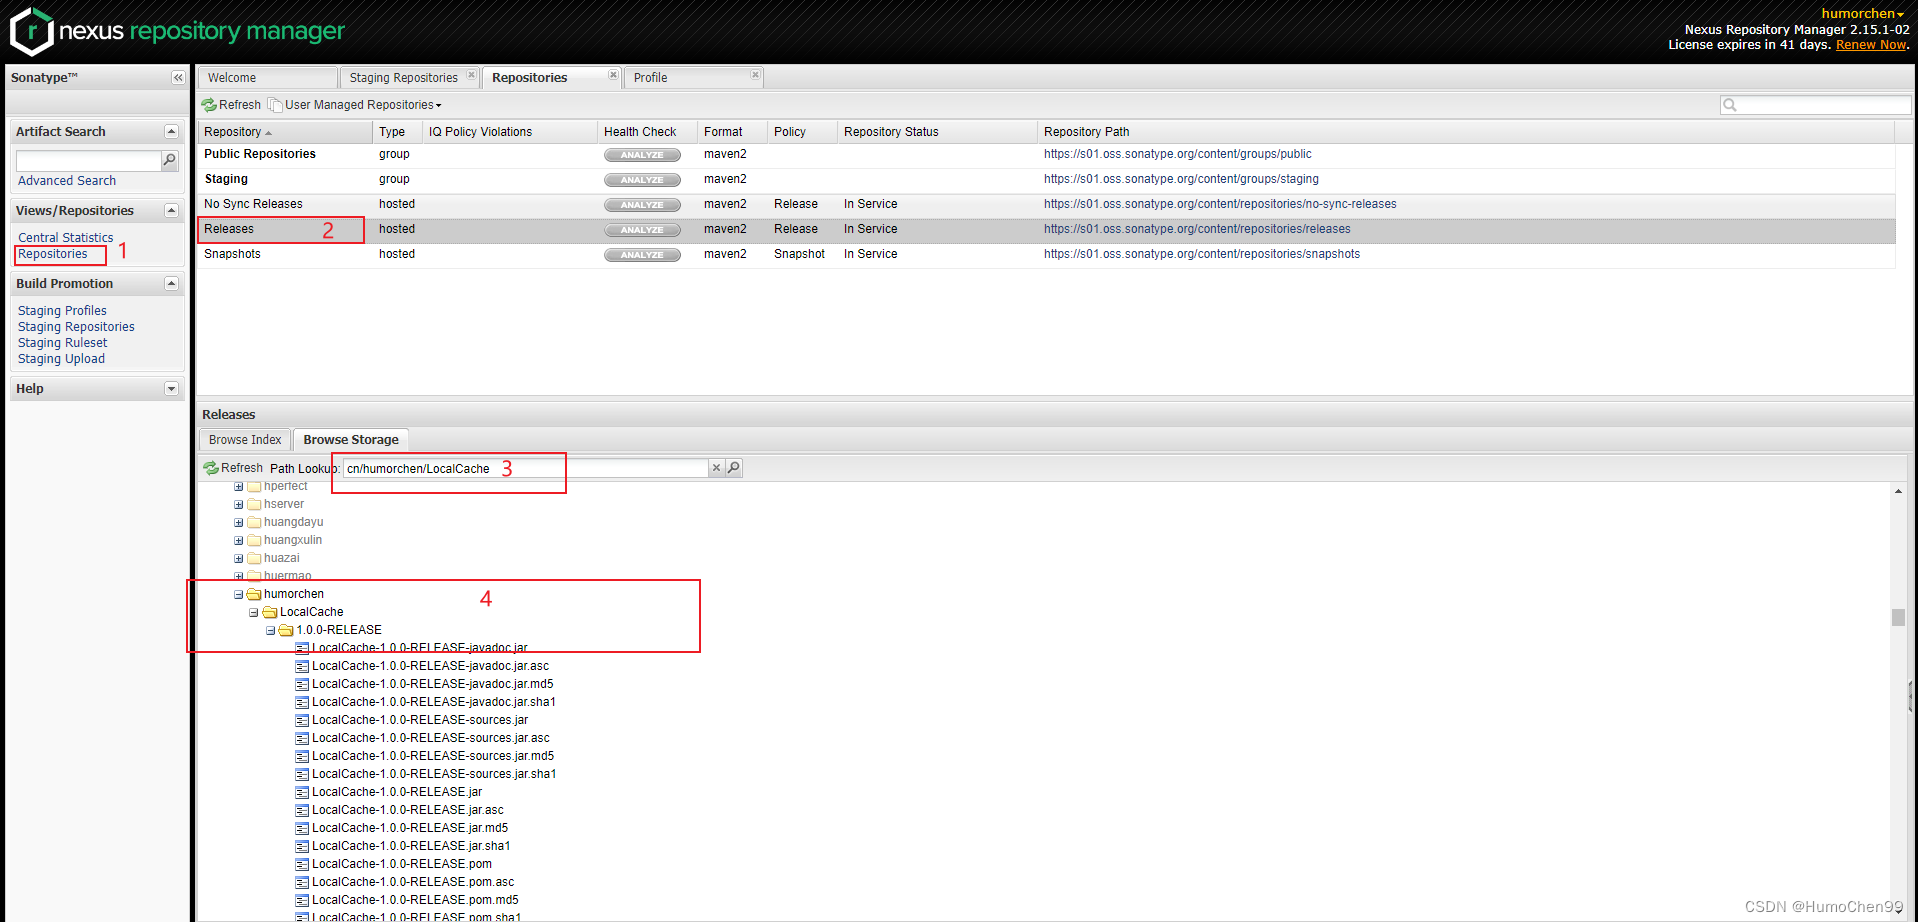The image size is (1918, 922).
Task: Expand the huazai folder
Action: click(239, 559)
